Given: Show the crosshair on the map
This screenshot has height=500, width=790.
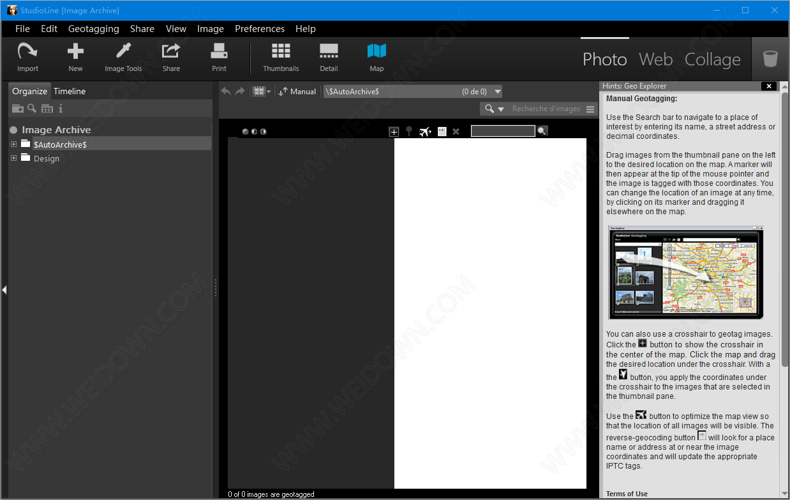Looking at the screenshot, I should point(393,132).
